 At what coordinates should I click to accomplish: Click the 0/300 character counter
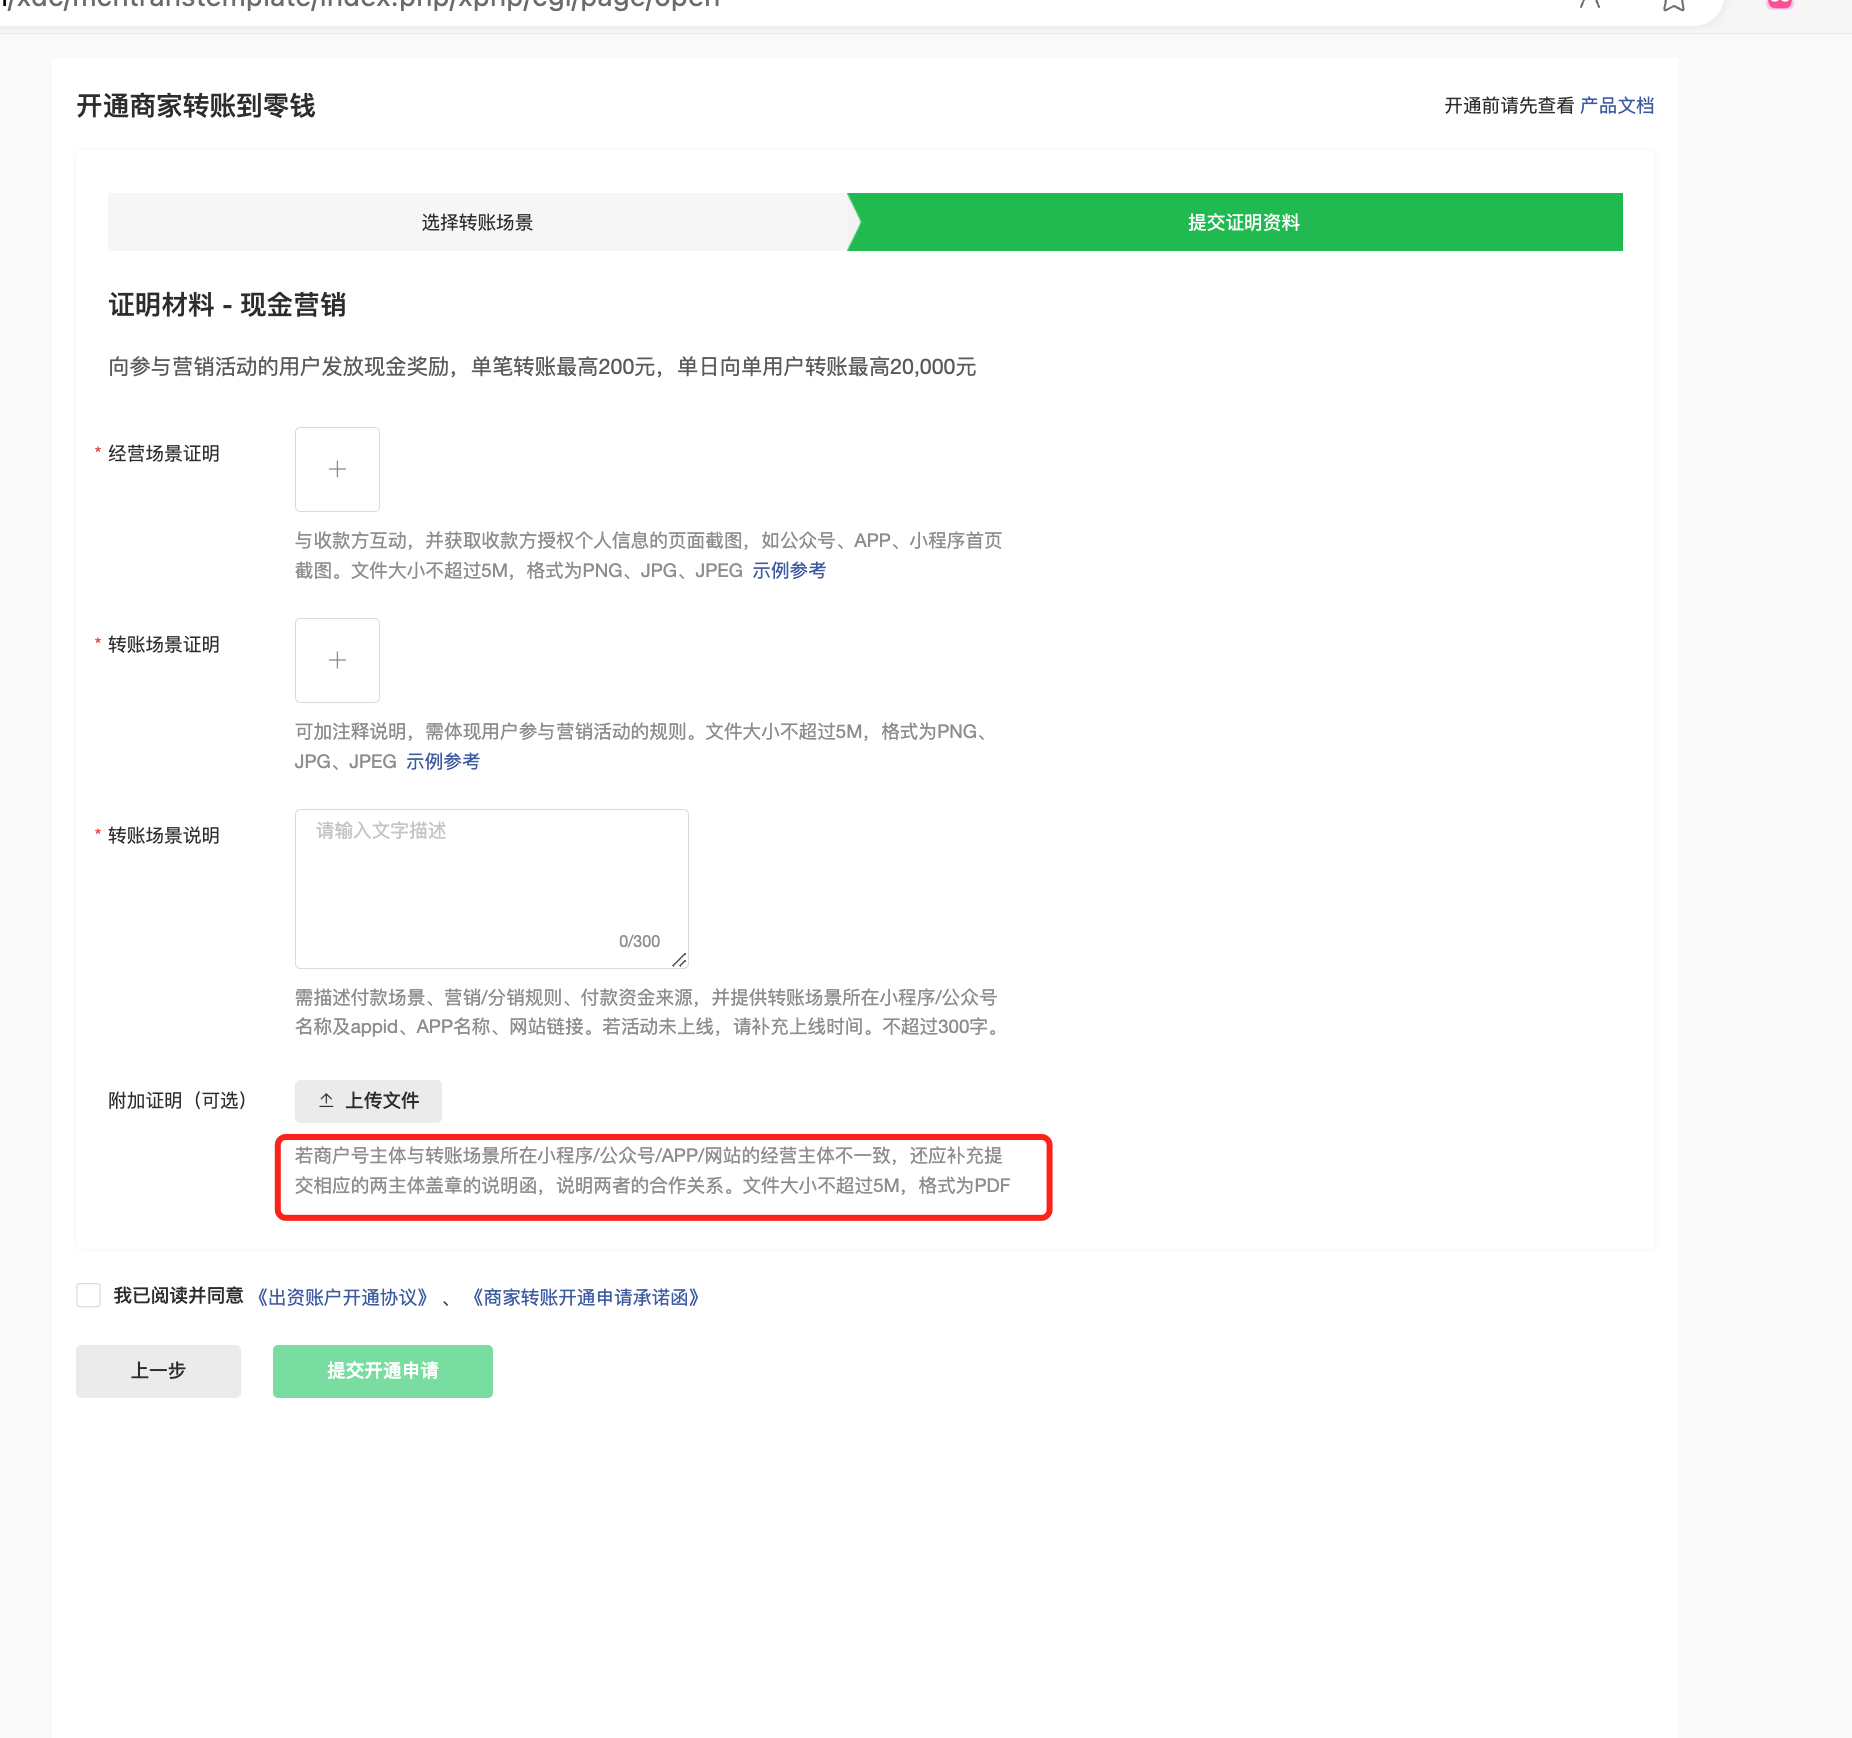[x=639, y=941]
